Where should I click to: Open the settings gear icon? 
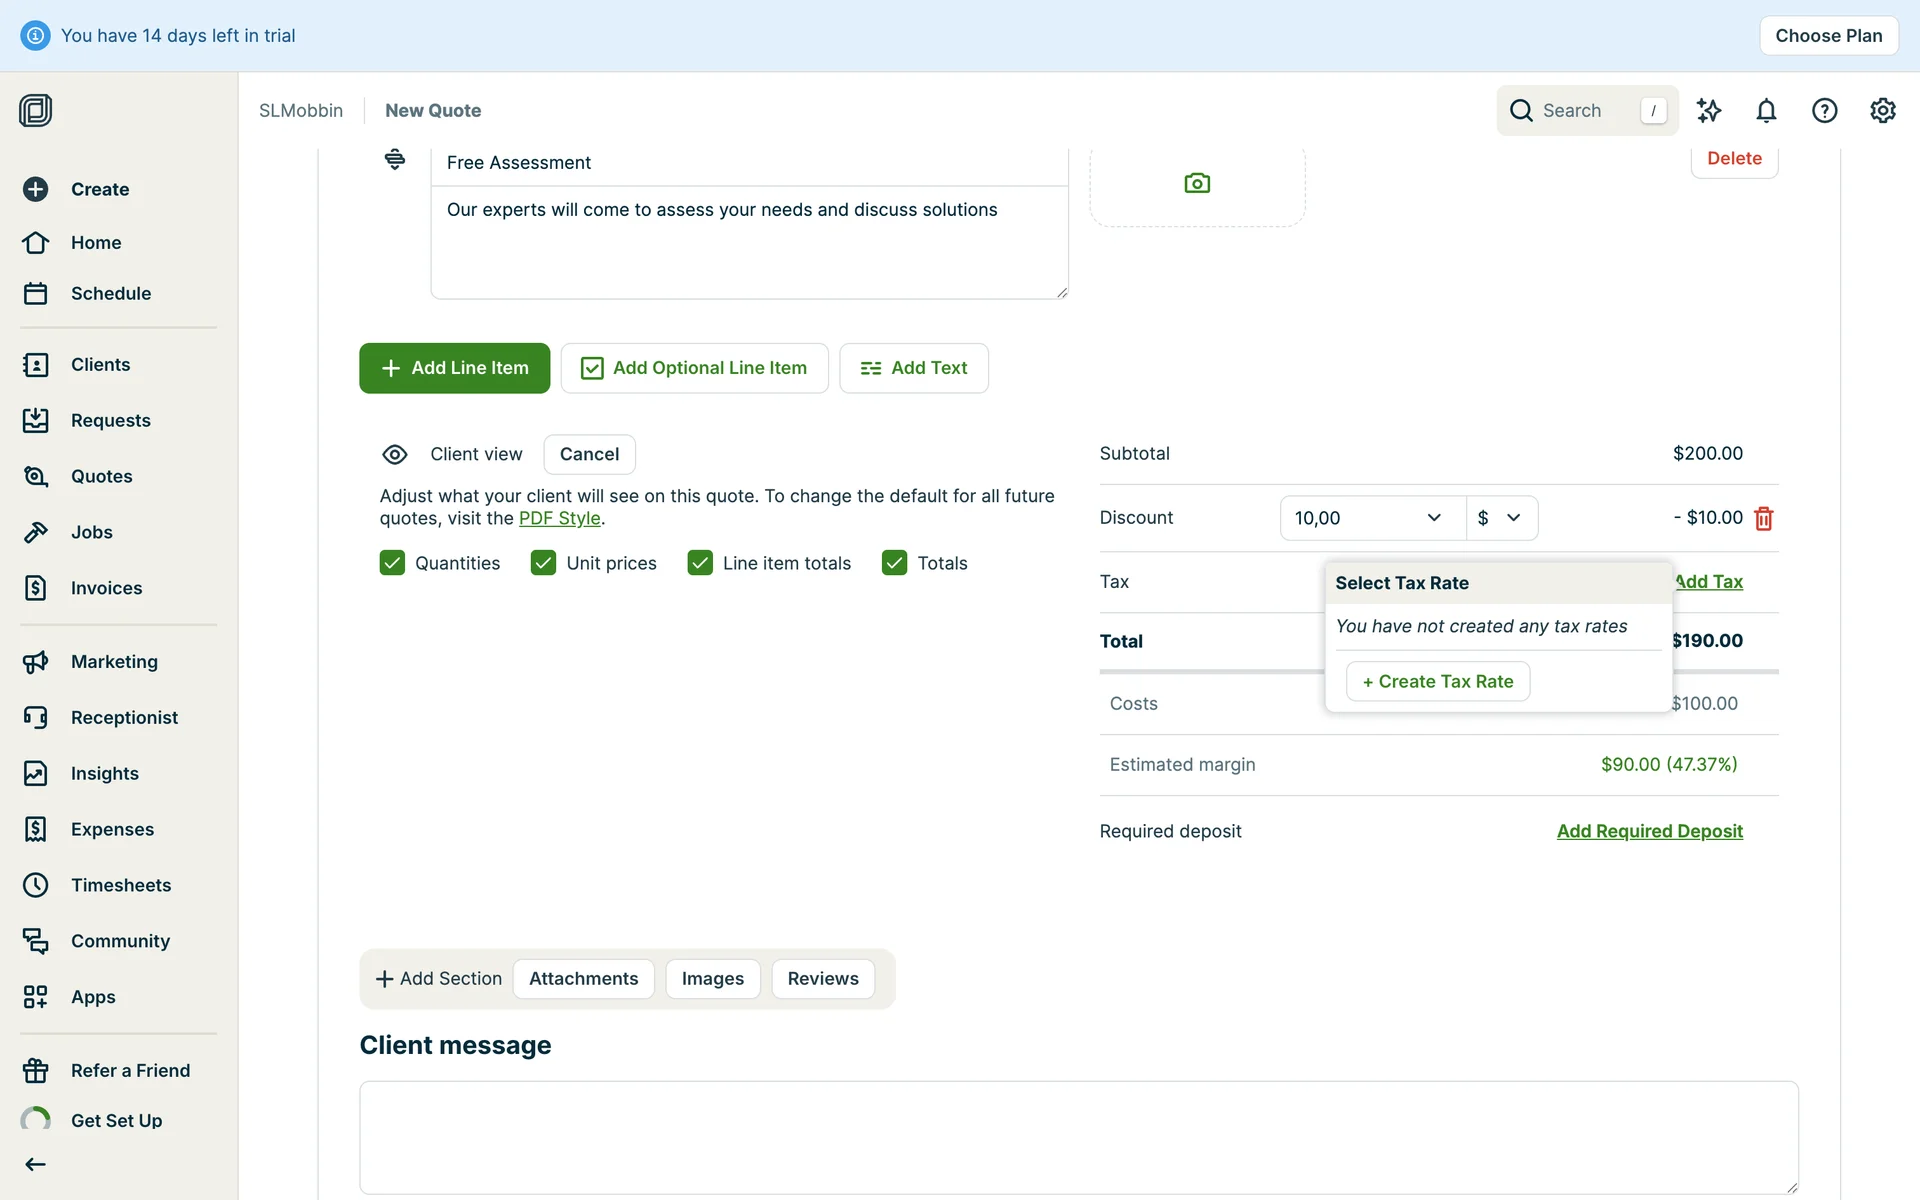coord(1882,110)
